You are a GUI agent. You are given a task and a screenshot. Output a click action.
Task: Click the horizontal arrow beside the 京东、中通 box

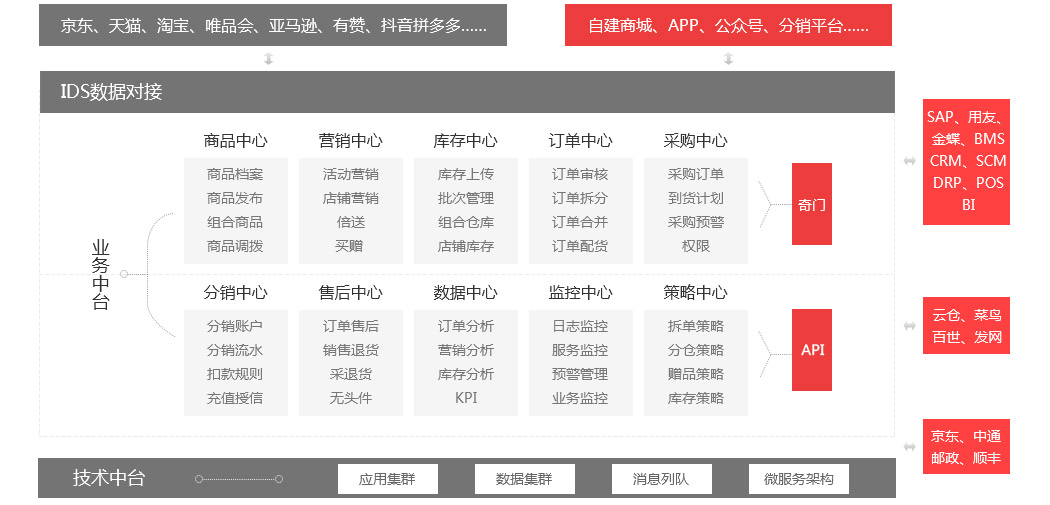click(909, 447)
